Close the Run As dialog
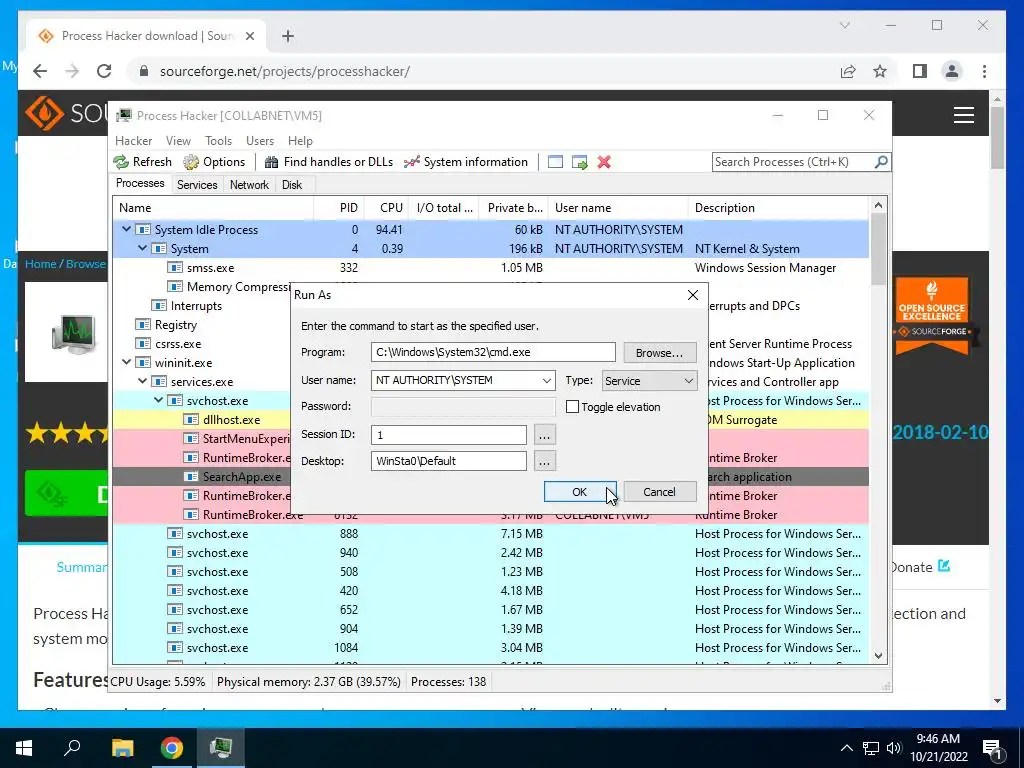 pyautogui.click(x=693, y=295)
